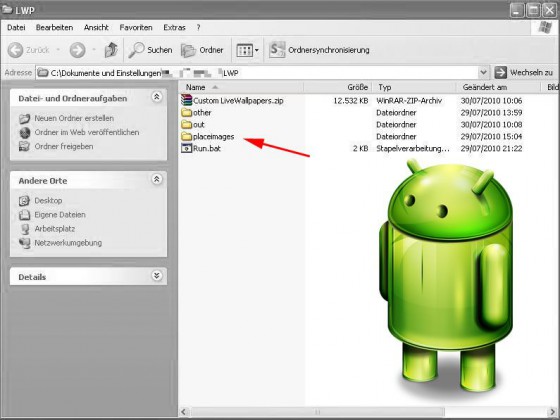The width and height of the screenshot is (560, 420).
Task: Click the Web veröffentlichen globe icon
Action: click(24, 132)
